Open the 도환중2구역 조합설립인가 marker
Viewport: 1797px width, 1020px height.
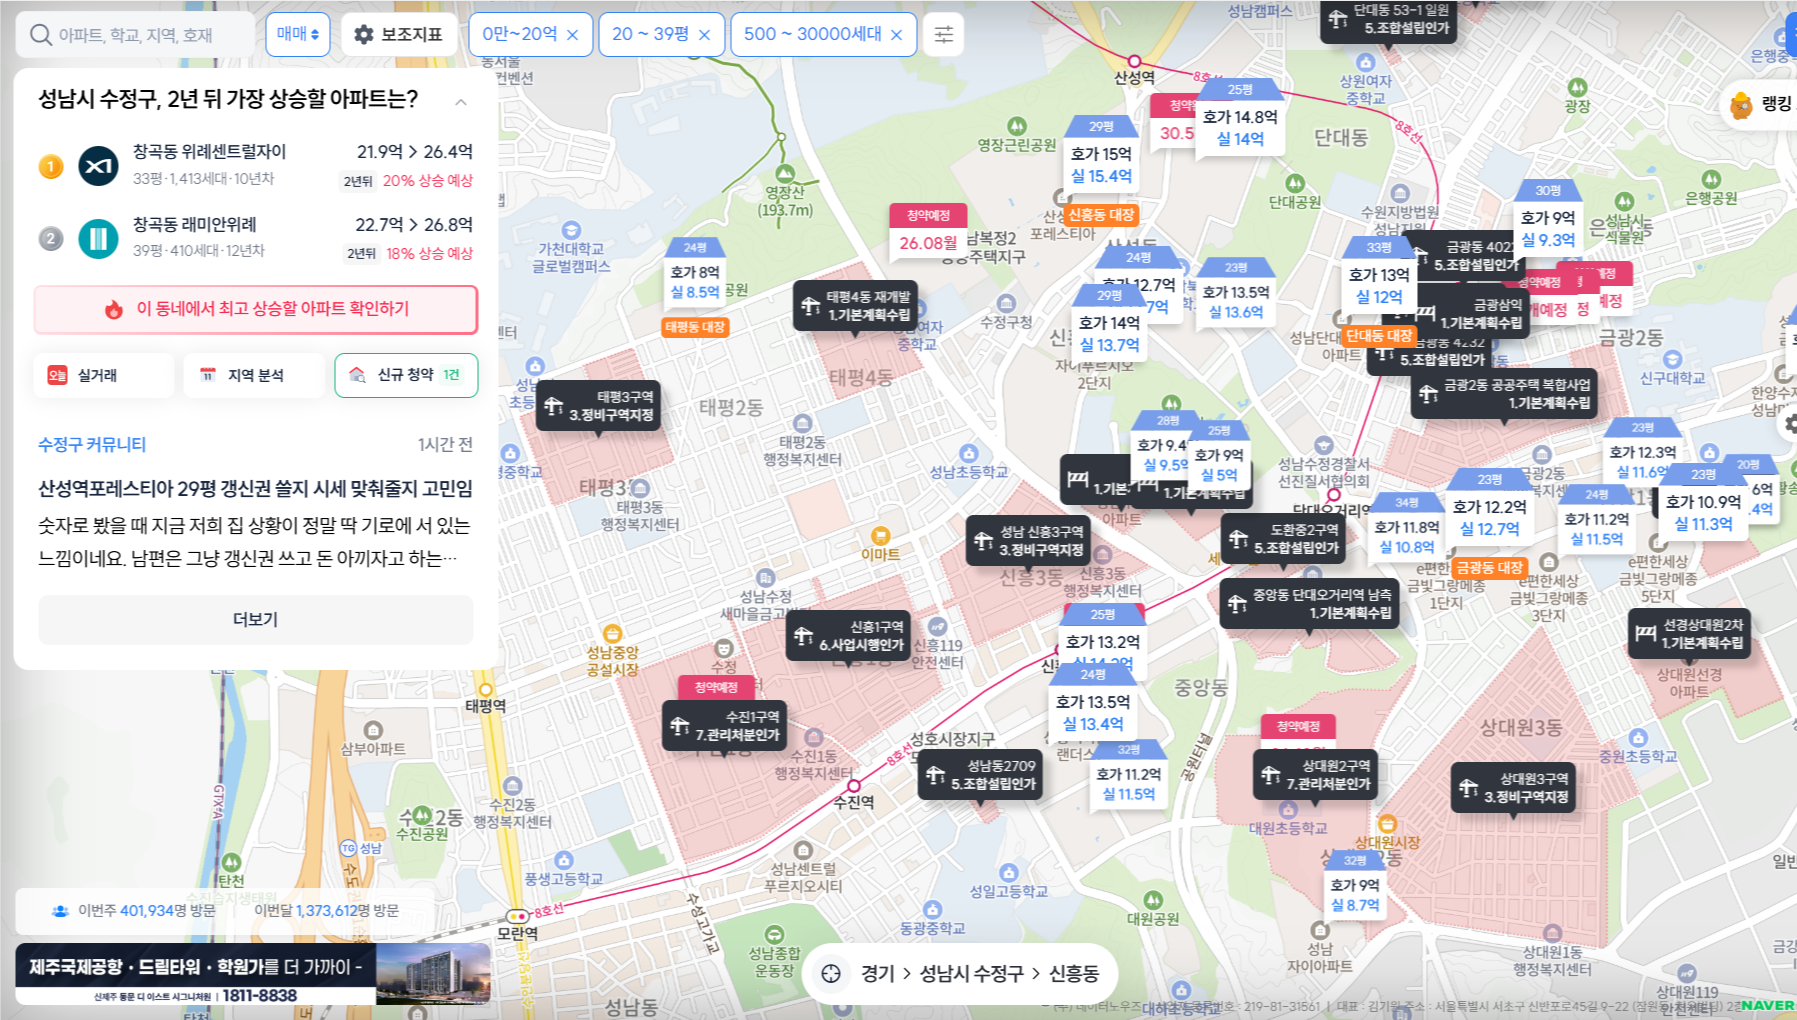(1283, 539)
